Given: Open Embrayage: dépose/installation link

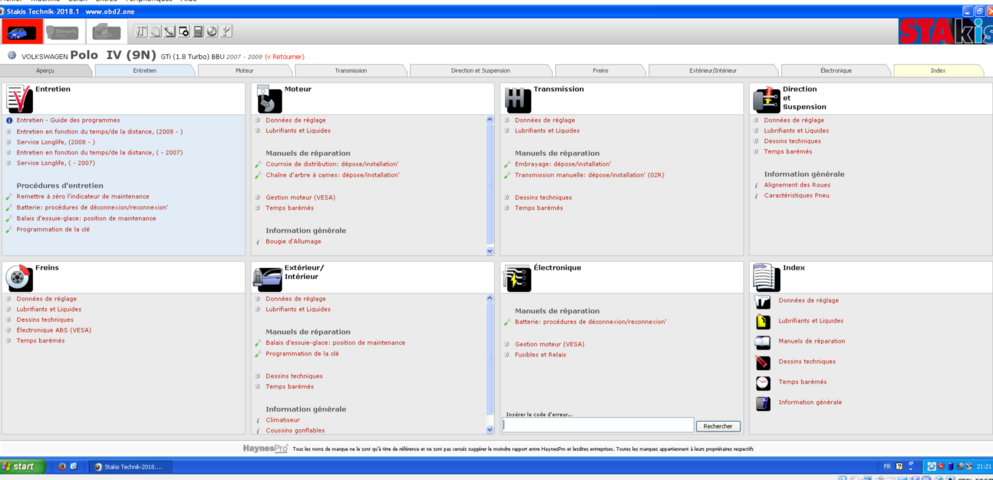Looking at the screenshot, I should point(563,164).
